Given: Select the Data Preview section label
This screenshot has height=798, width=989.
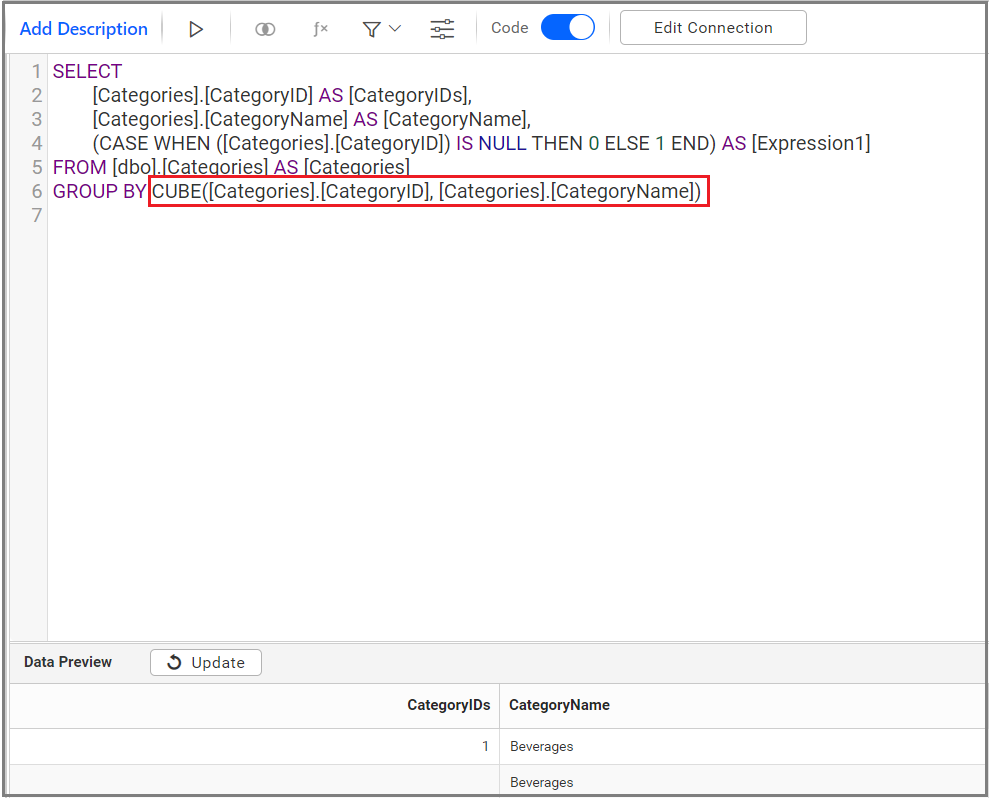Looking at the screenshot, I should [x=67, y=661].
